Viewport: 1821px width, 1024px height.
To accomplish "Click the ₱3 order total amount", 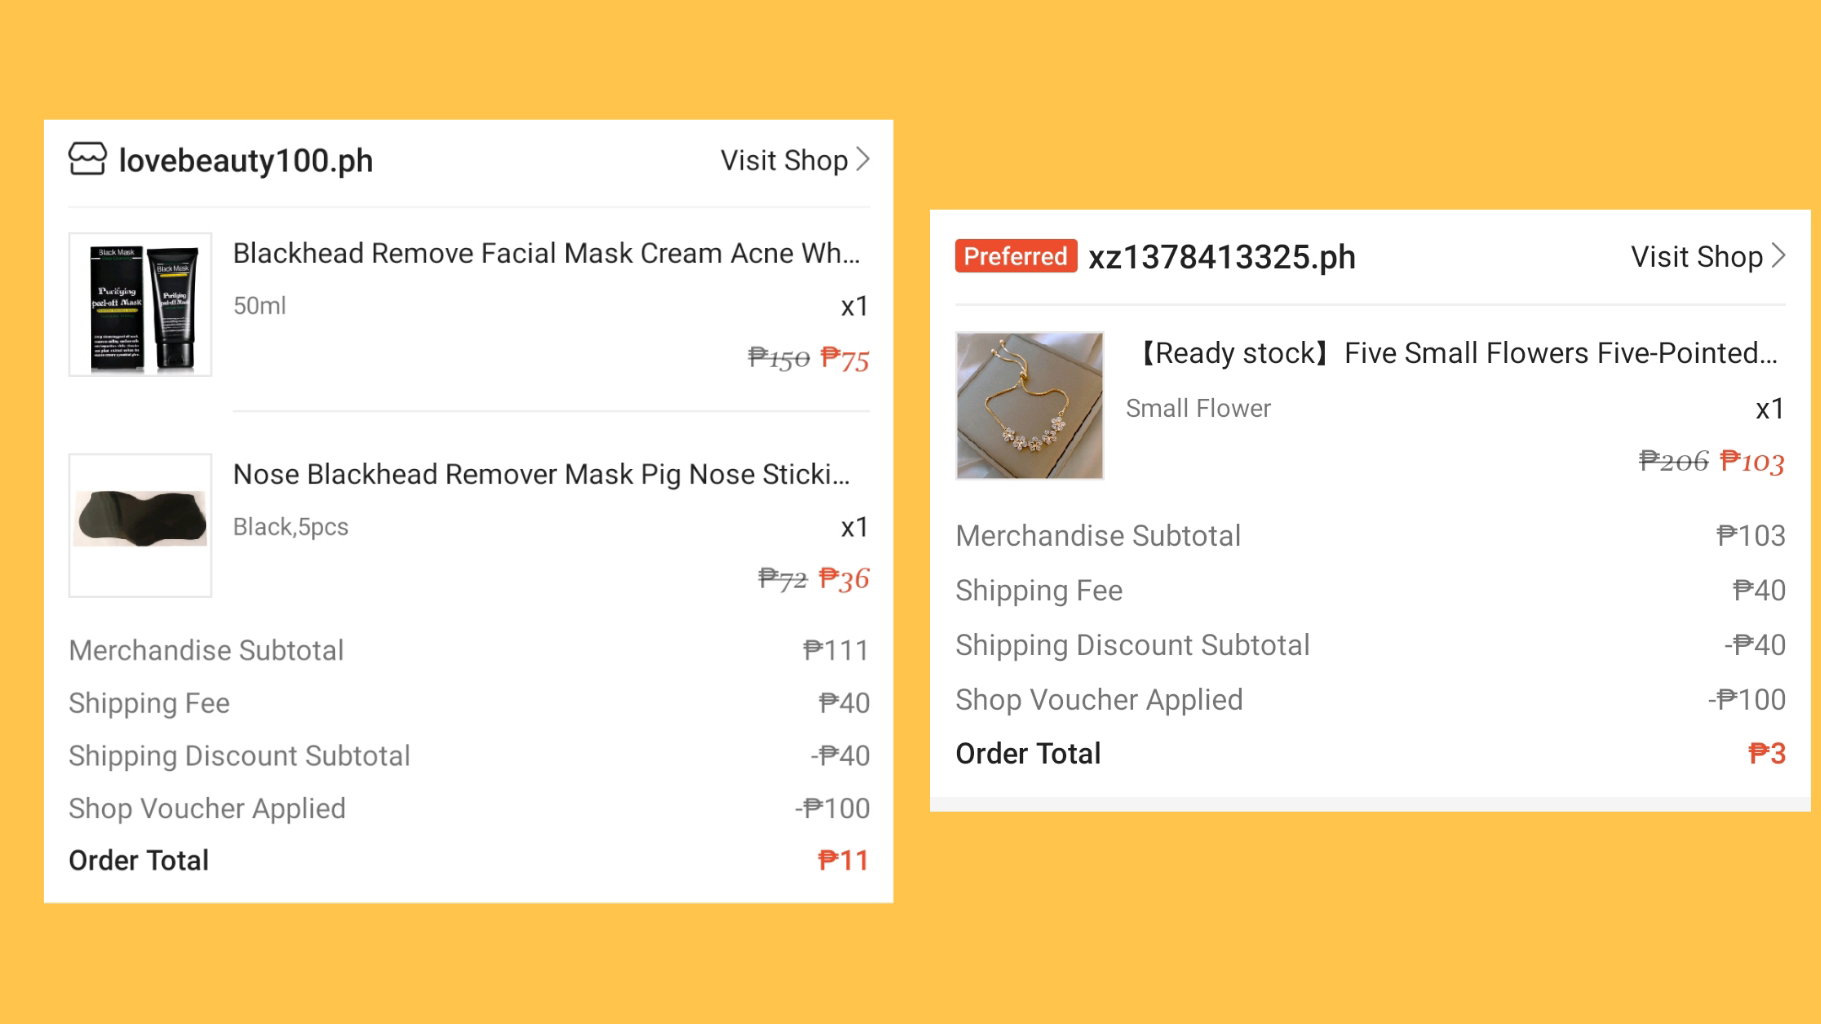I will 1767,753.
